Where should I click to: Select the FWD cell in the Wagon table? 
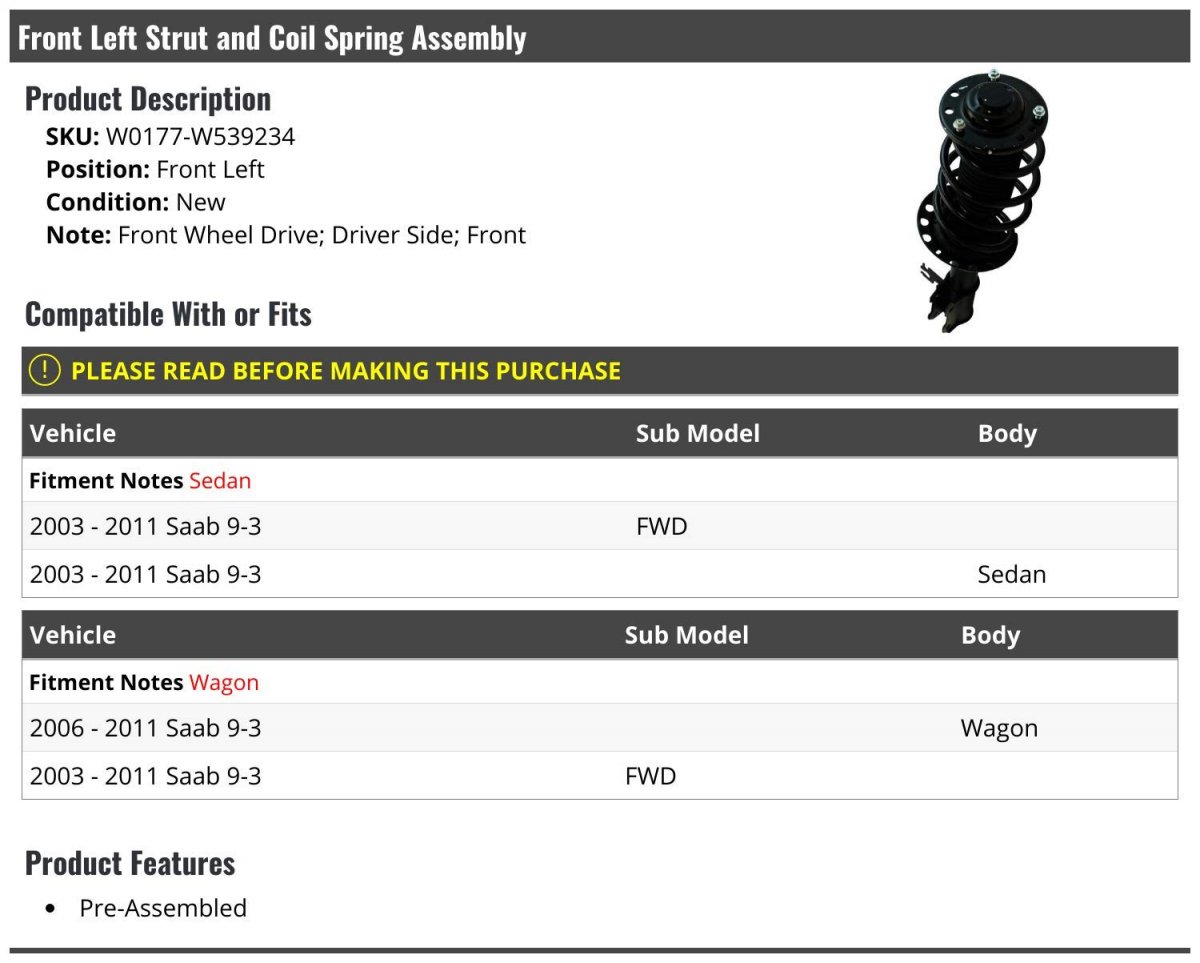651,776
